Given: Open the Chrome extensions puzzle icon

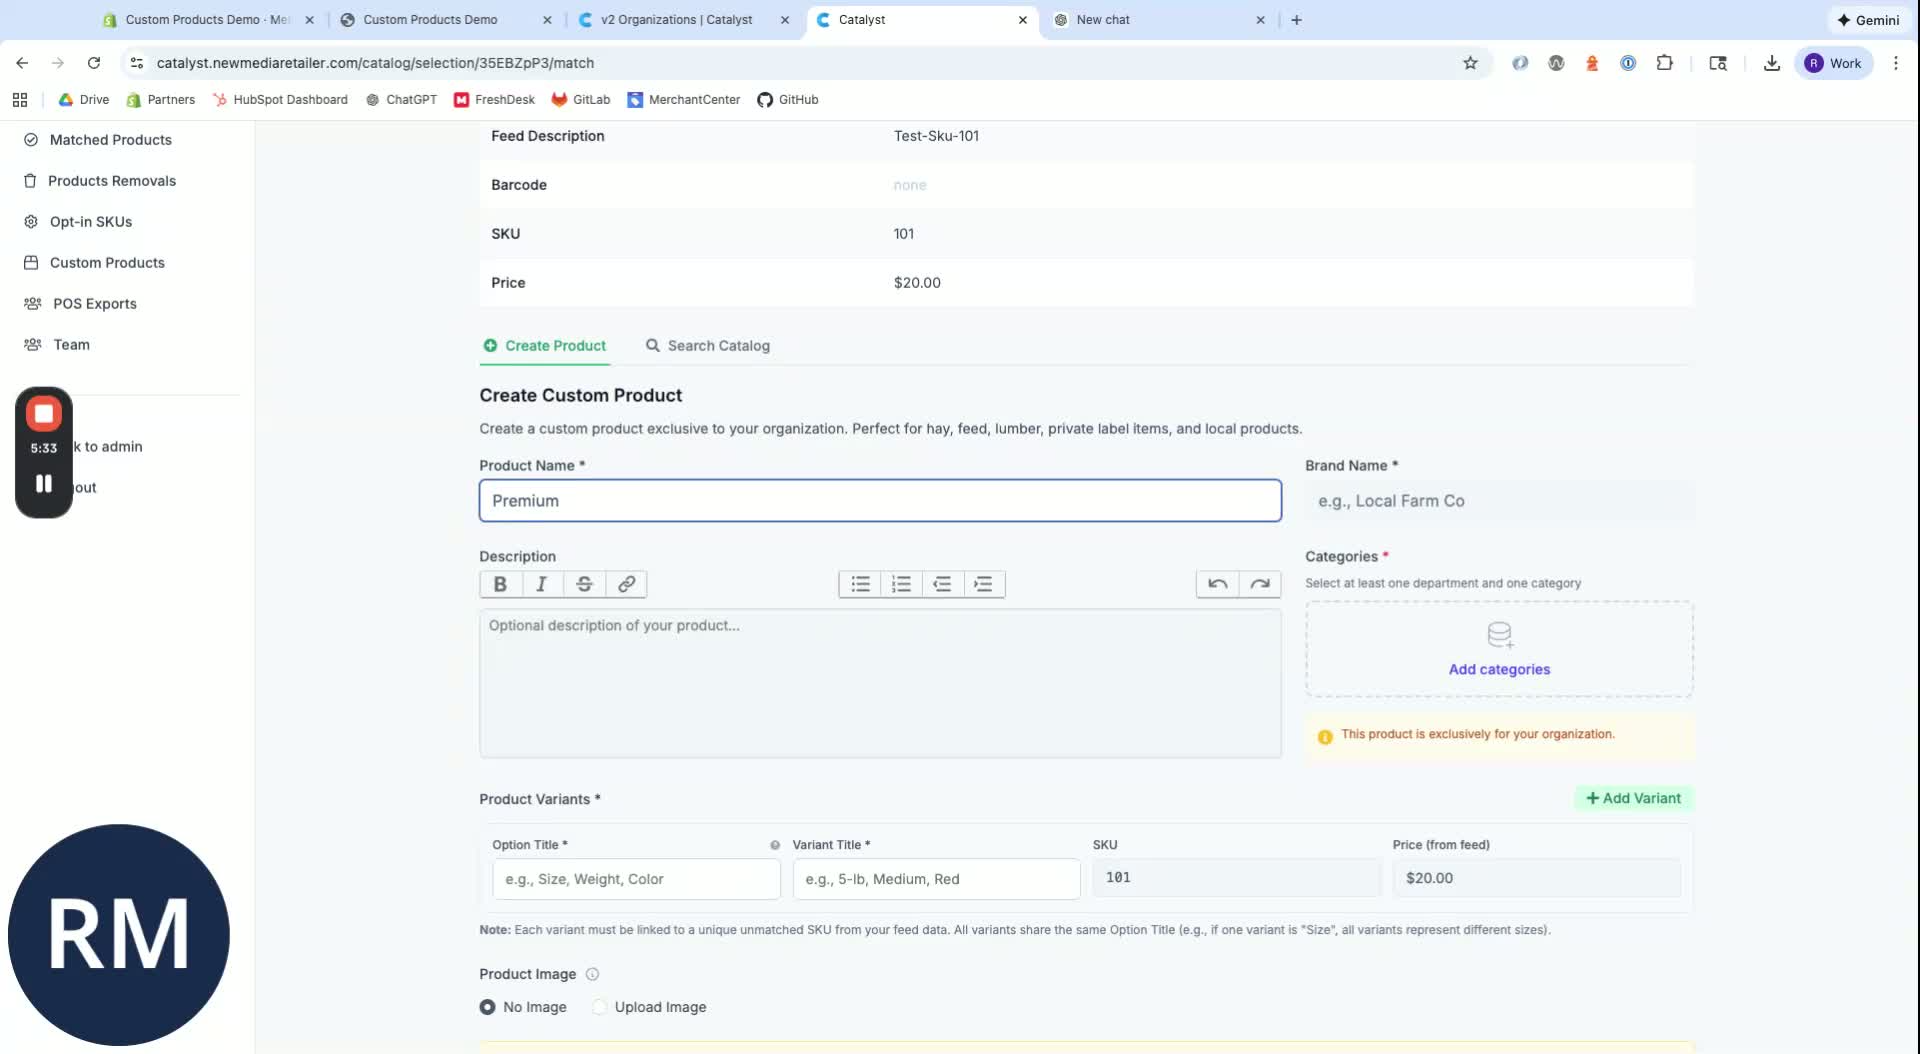Looking at the screenshot, I should (x=1664, y=63).
